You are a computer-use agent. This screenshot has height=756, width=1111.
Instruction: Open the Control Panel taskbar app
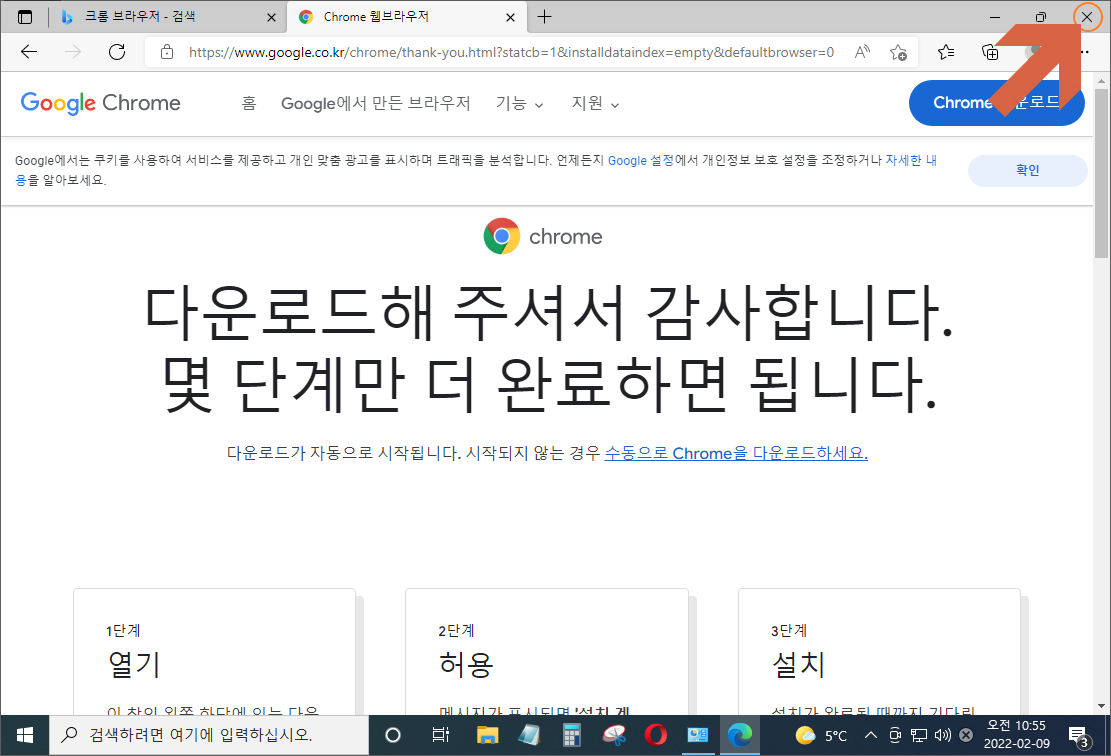(698, 735)
